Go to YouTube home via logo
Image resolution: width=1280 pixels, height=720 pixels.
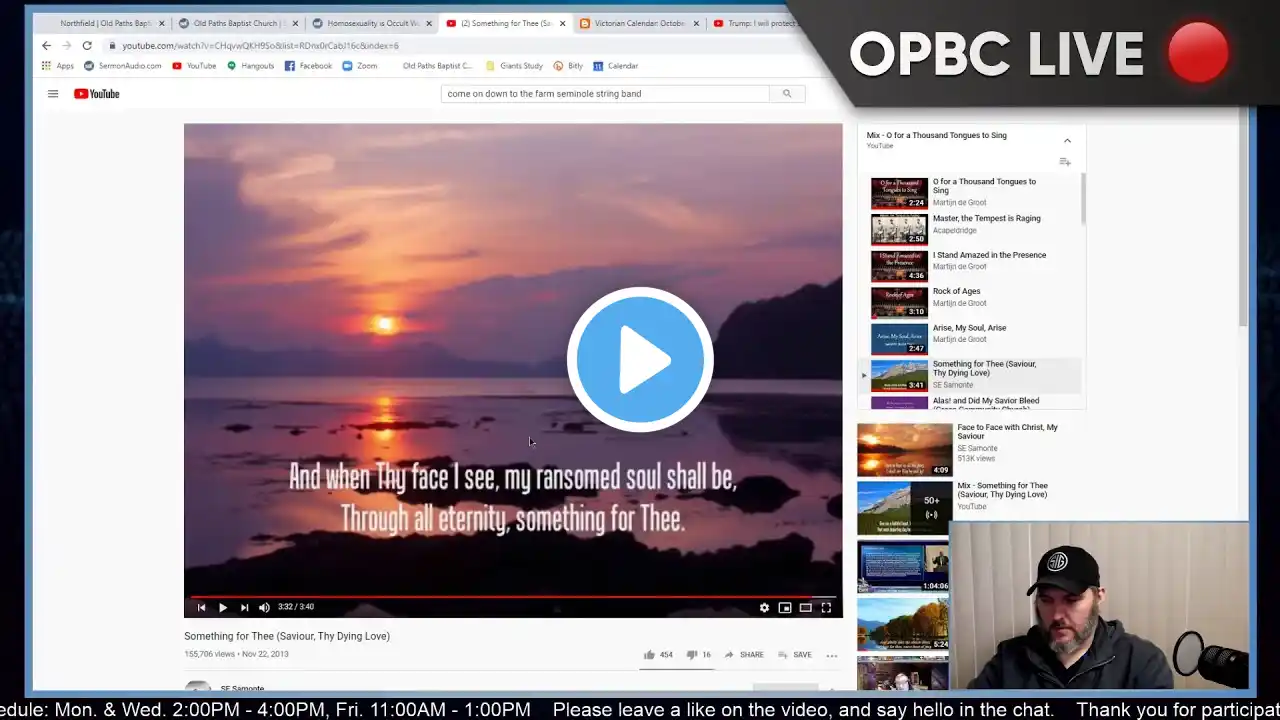97,94
